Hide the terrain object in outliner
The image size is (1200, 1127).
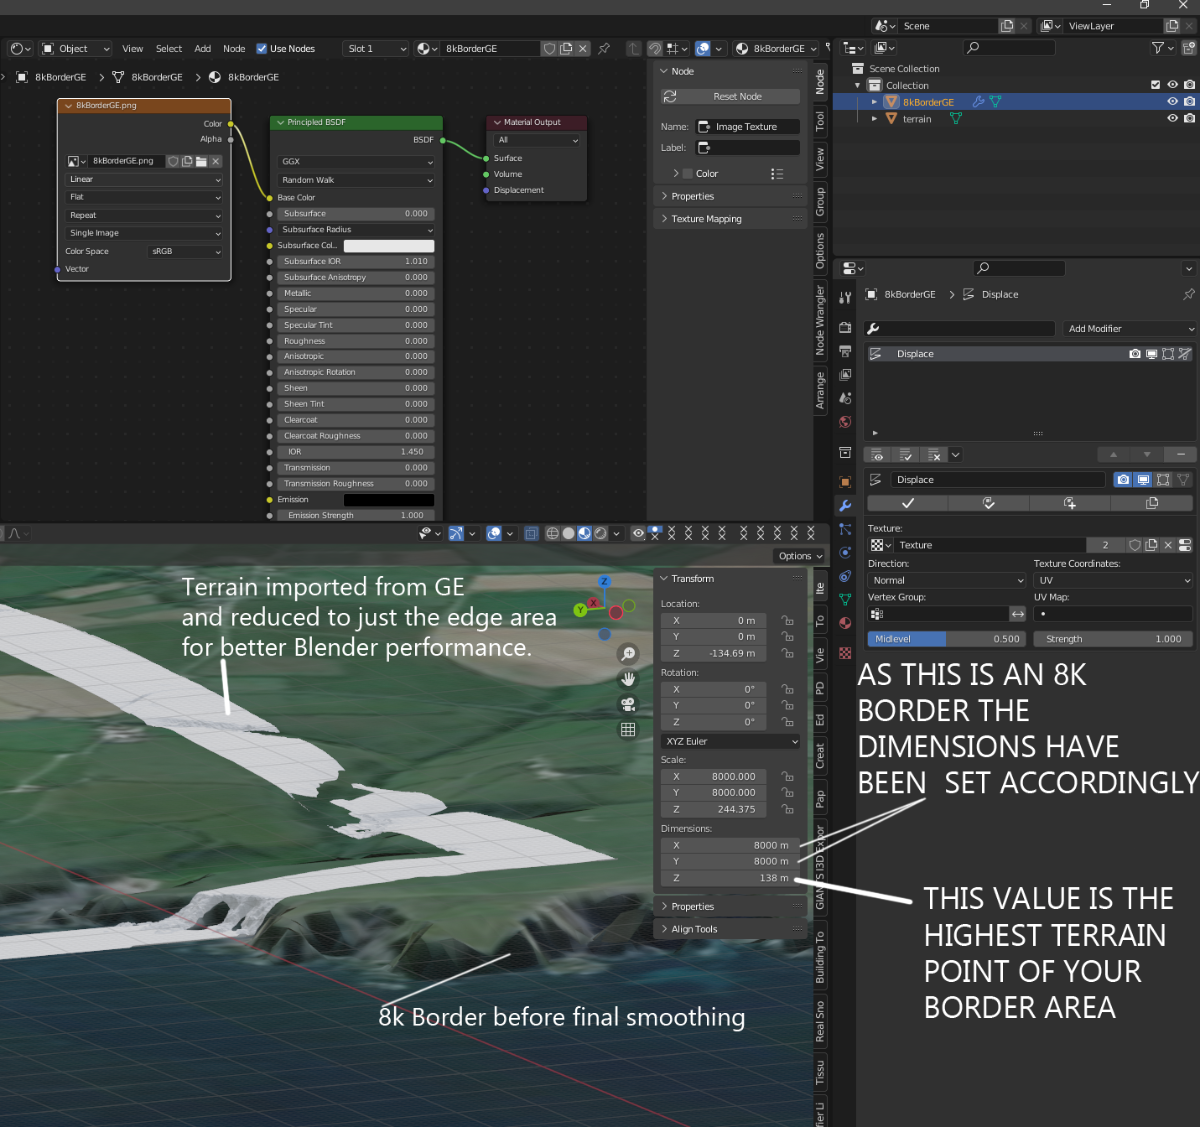pos(1172,119)
